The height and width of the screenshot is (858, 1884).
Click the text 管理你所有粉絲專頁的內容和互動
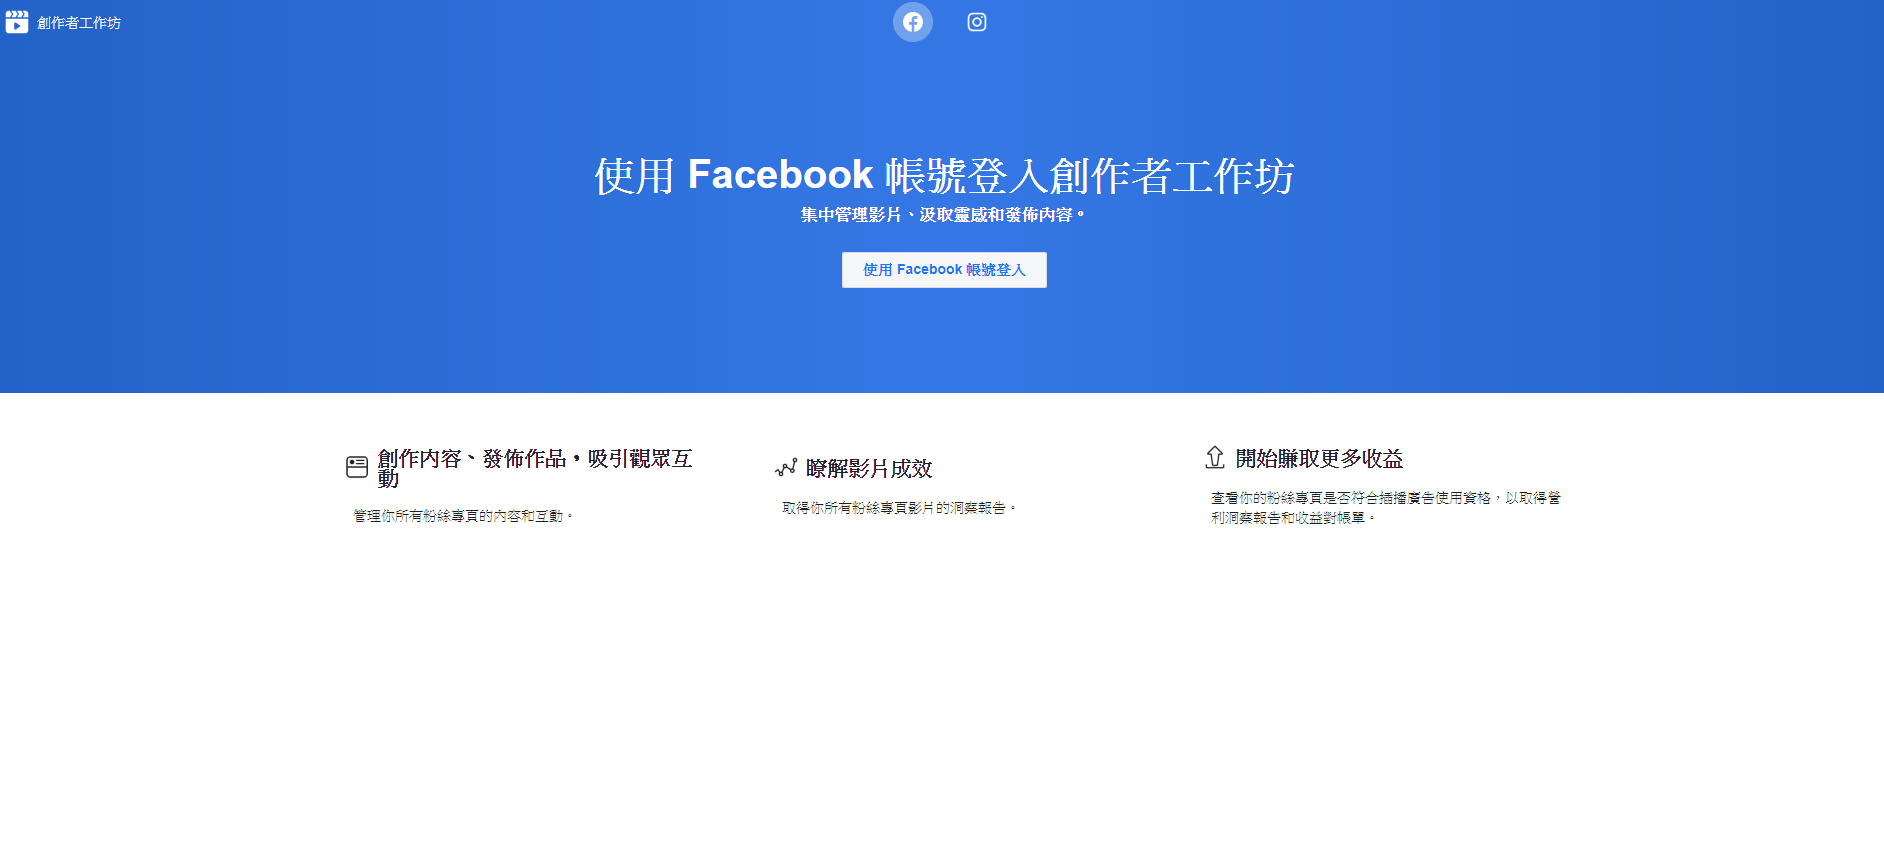pos(463,516)
